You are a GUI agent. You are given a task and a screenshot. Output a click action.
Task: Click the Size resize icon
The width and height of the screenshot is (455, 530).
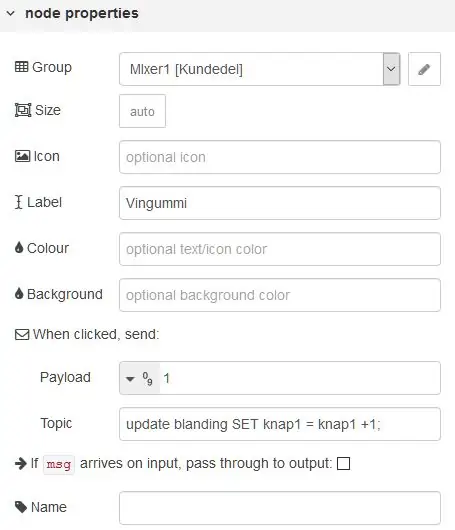pos(23,110)
